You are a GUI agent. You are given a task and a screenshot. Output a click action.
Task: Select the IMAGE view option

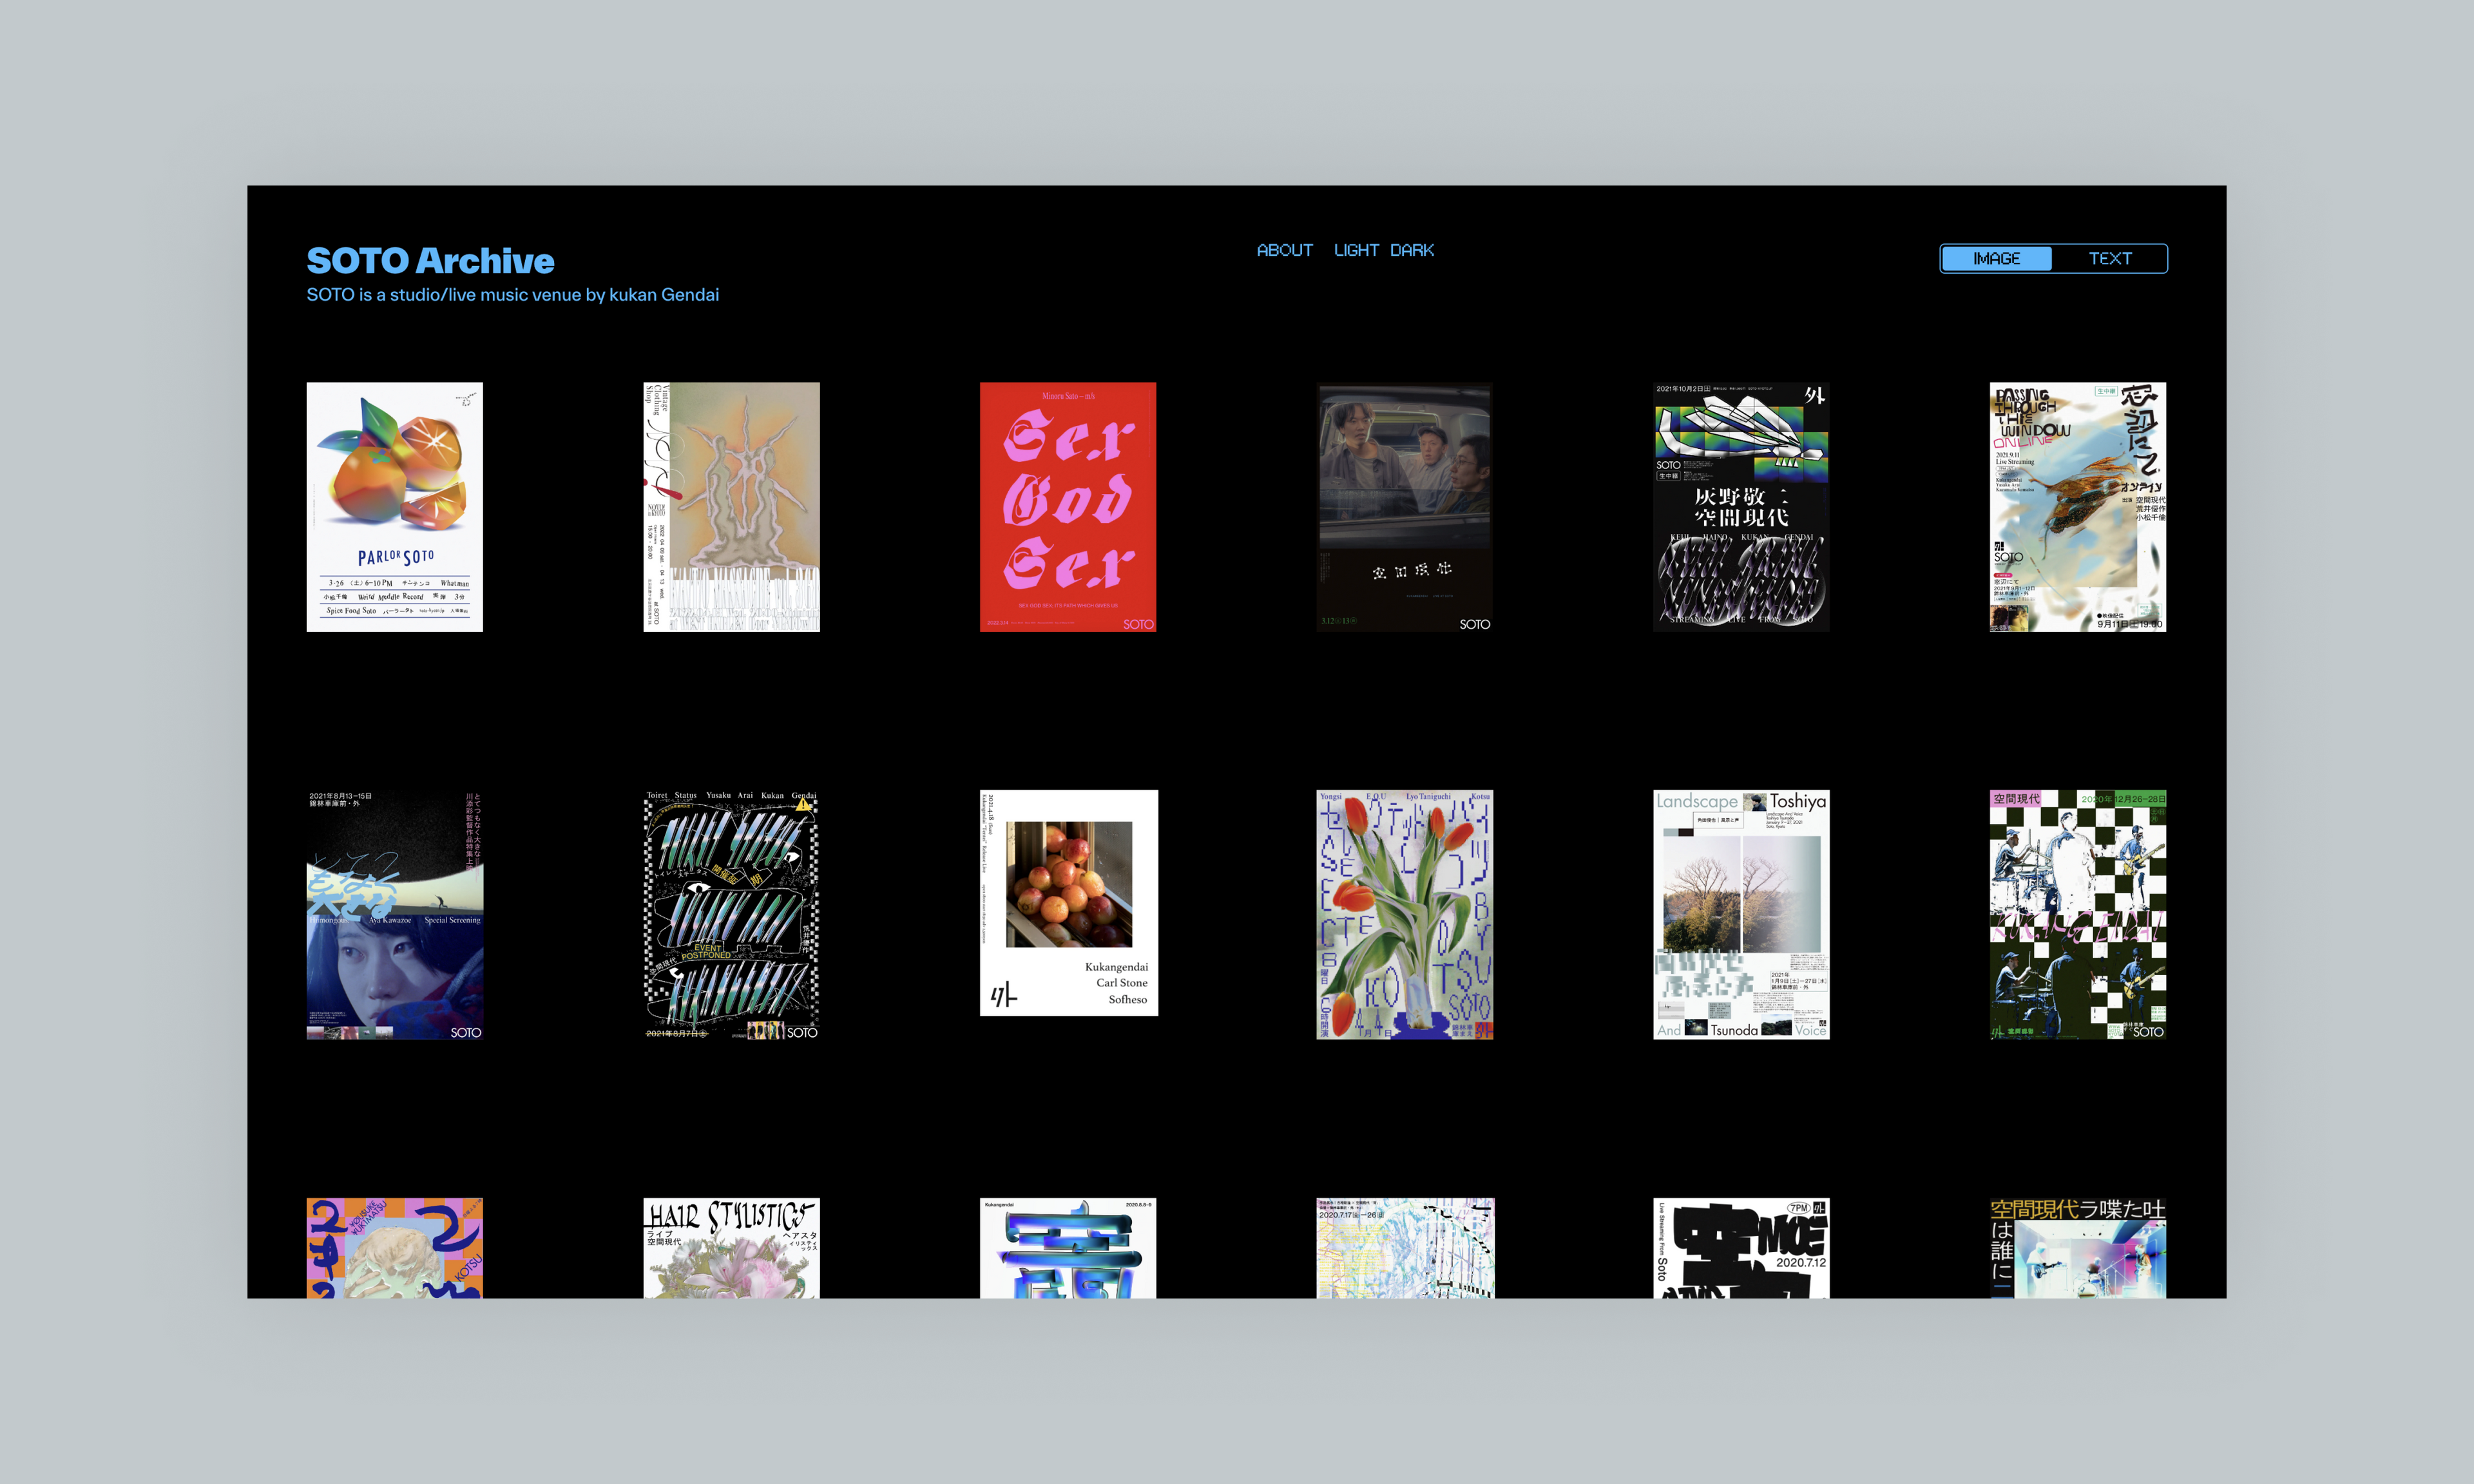(x=1996, y=258)
